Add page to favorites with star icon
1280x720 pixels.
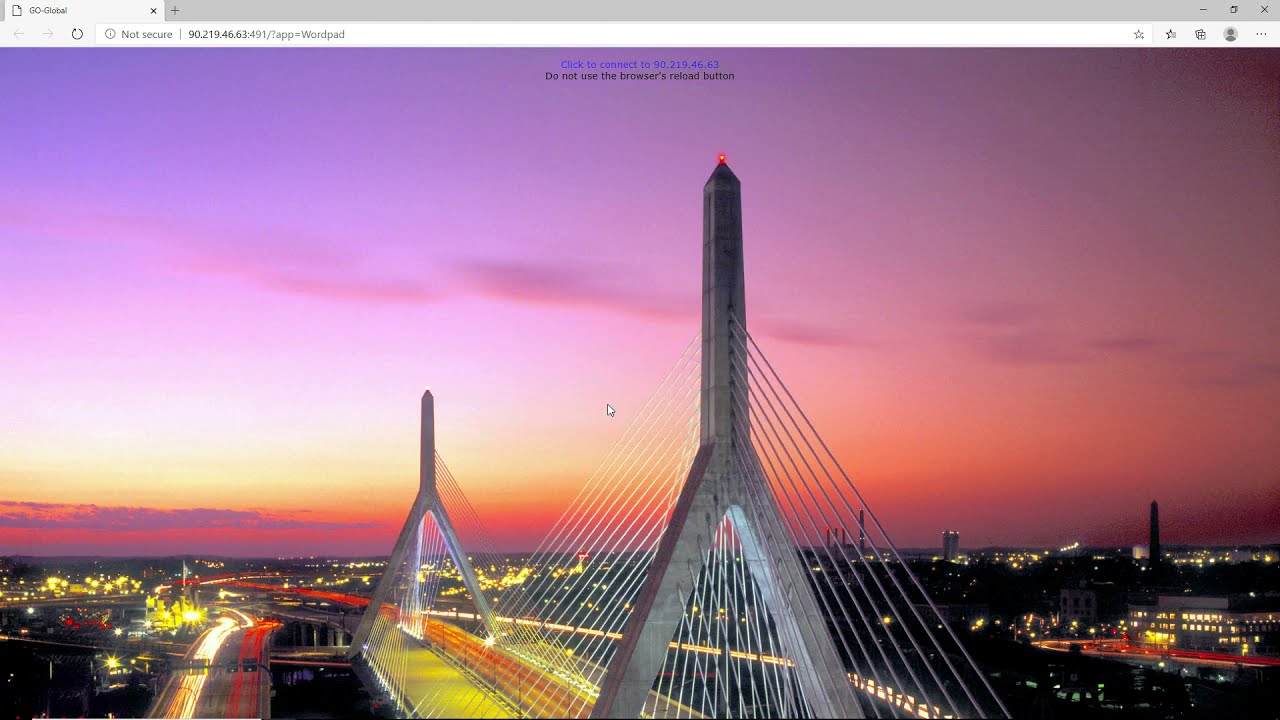[1138, 34]
